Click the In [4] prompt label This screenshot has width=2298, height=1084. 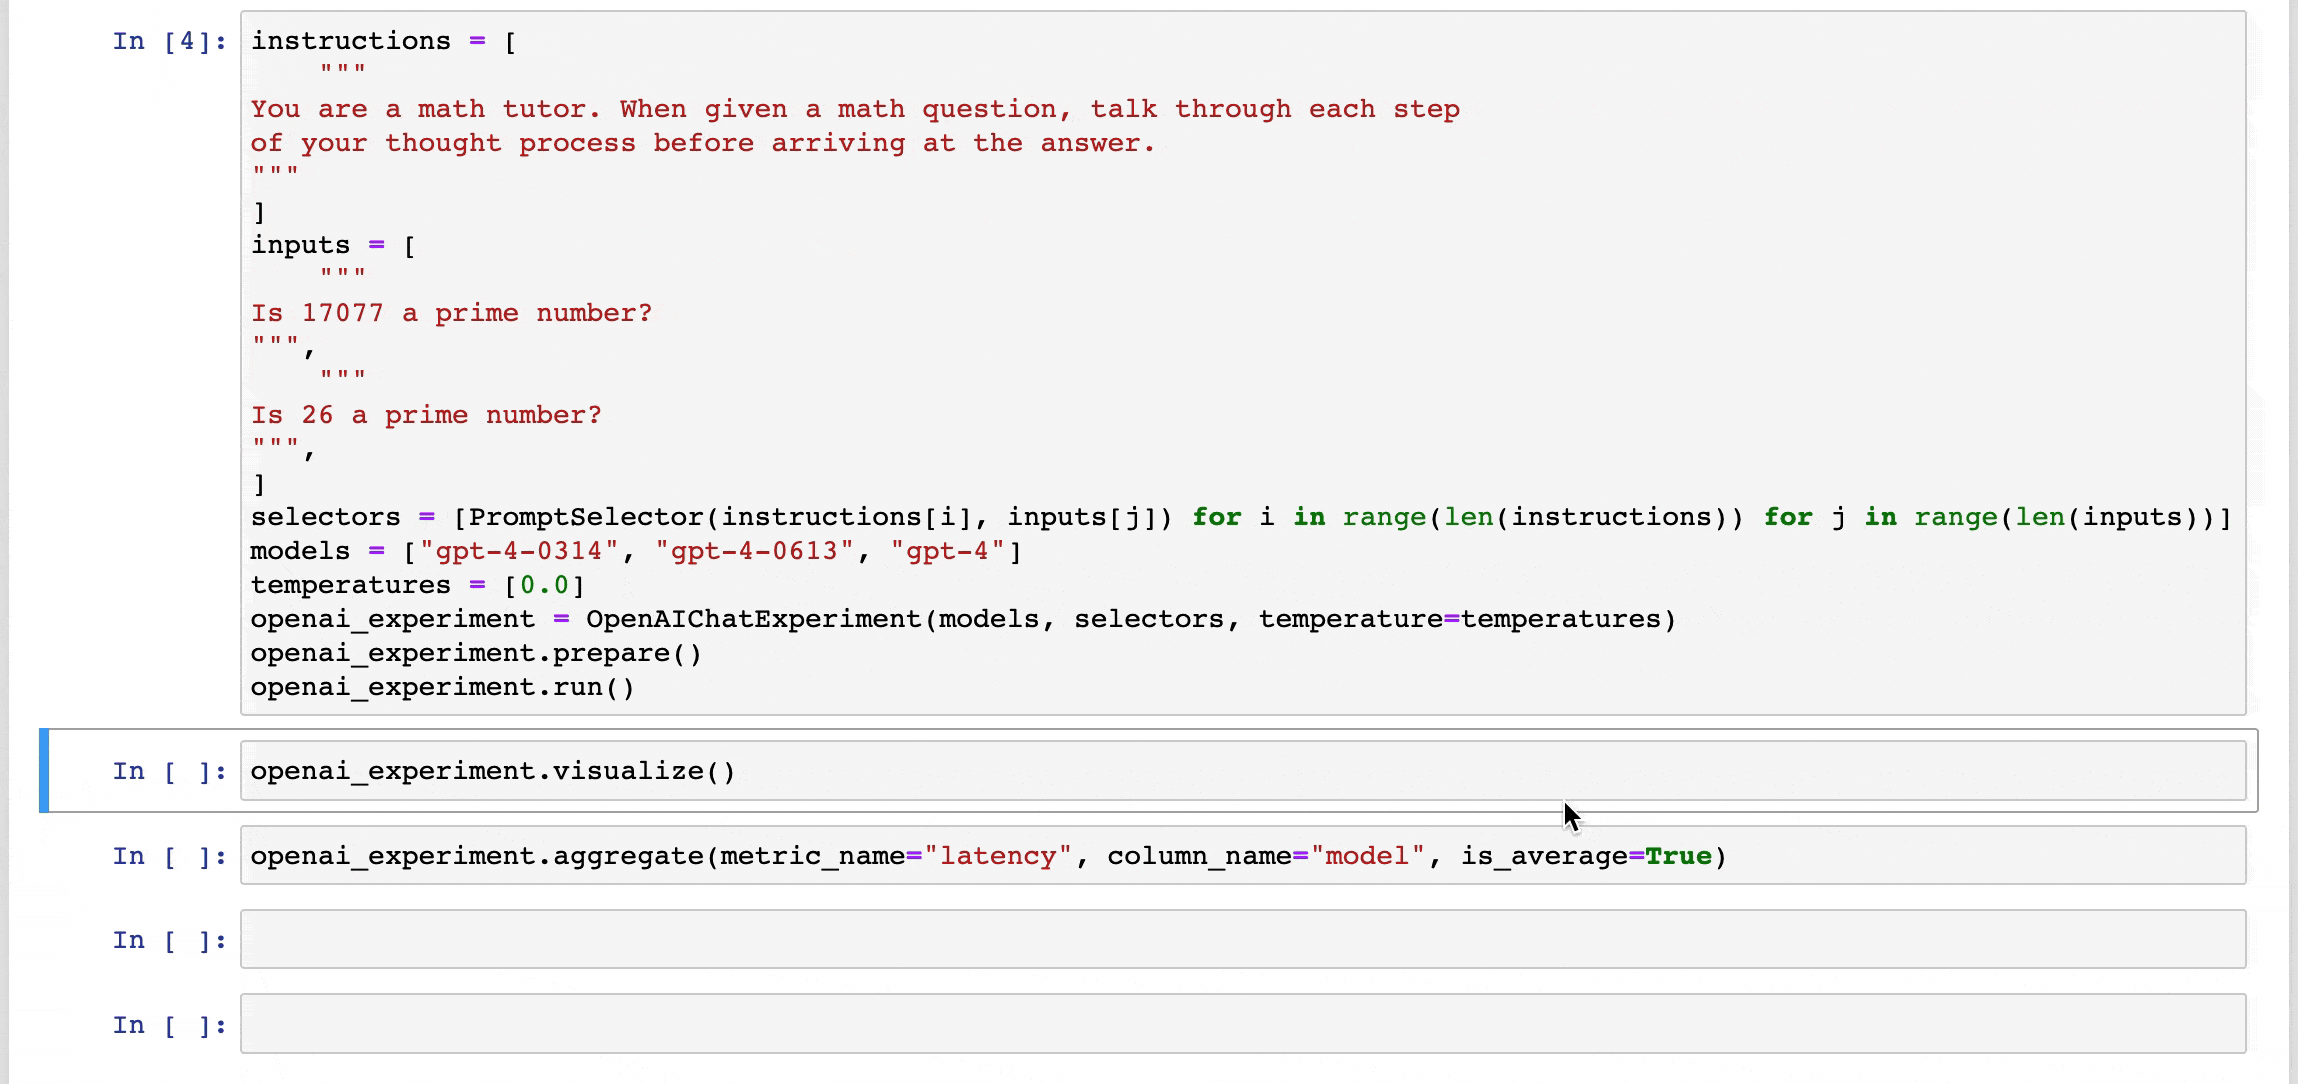coord(169,41)
